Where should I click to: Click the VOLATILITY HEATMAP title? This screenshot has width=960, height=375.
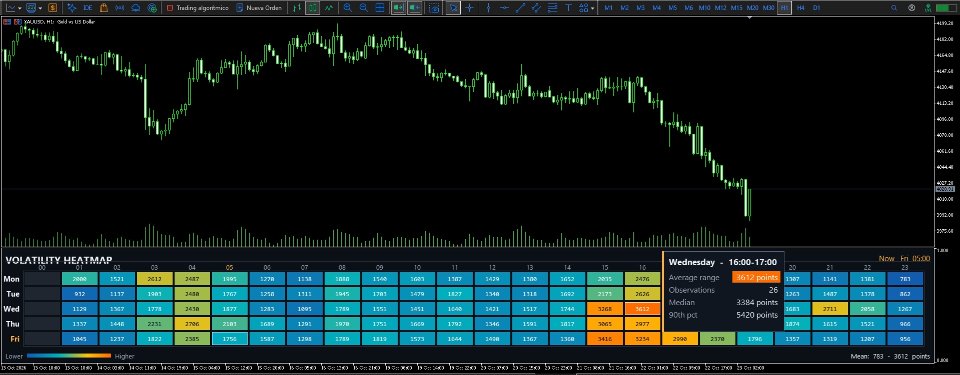58,260
